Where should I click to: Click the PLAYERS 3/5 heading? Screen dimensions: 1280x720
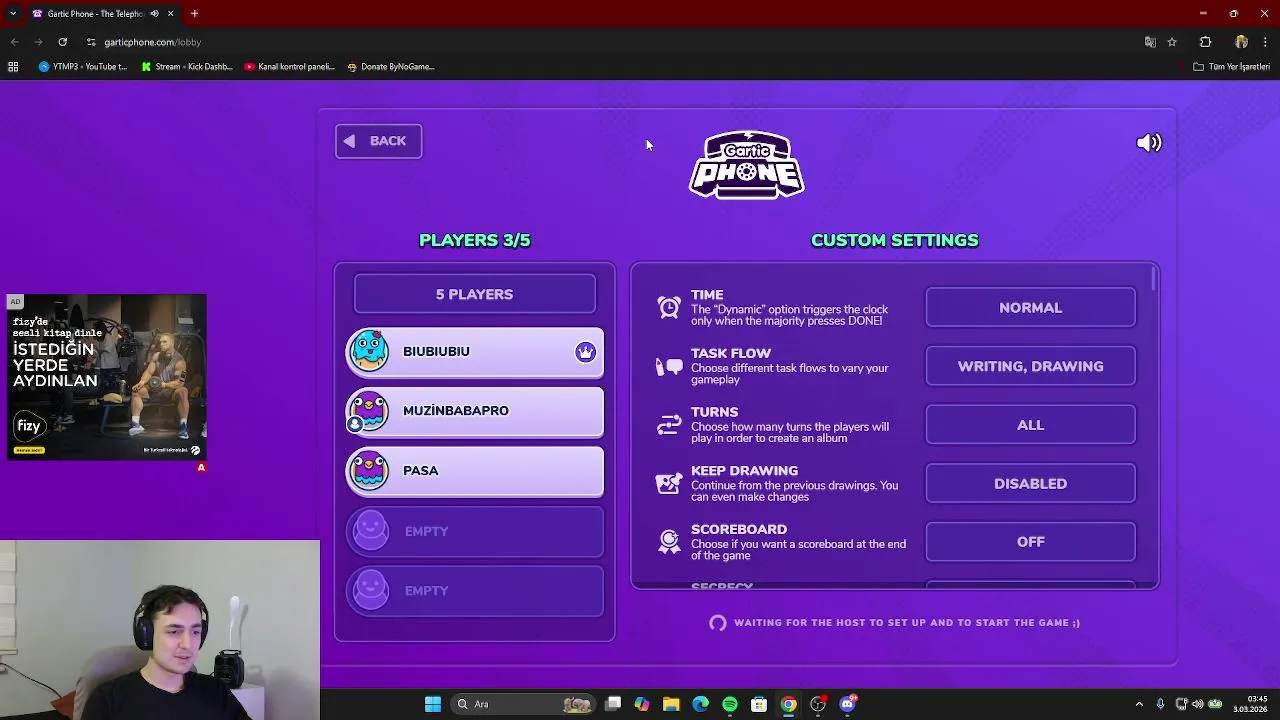click(474, 240)
